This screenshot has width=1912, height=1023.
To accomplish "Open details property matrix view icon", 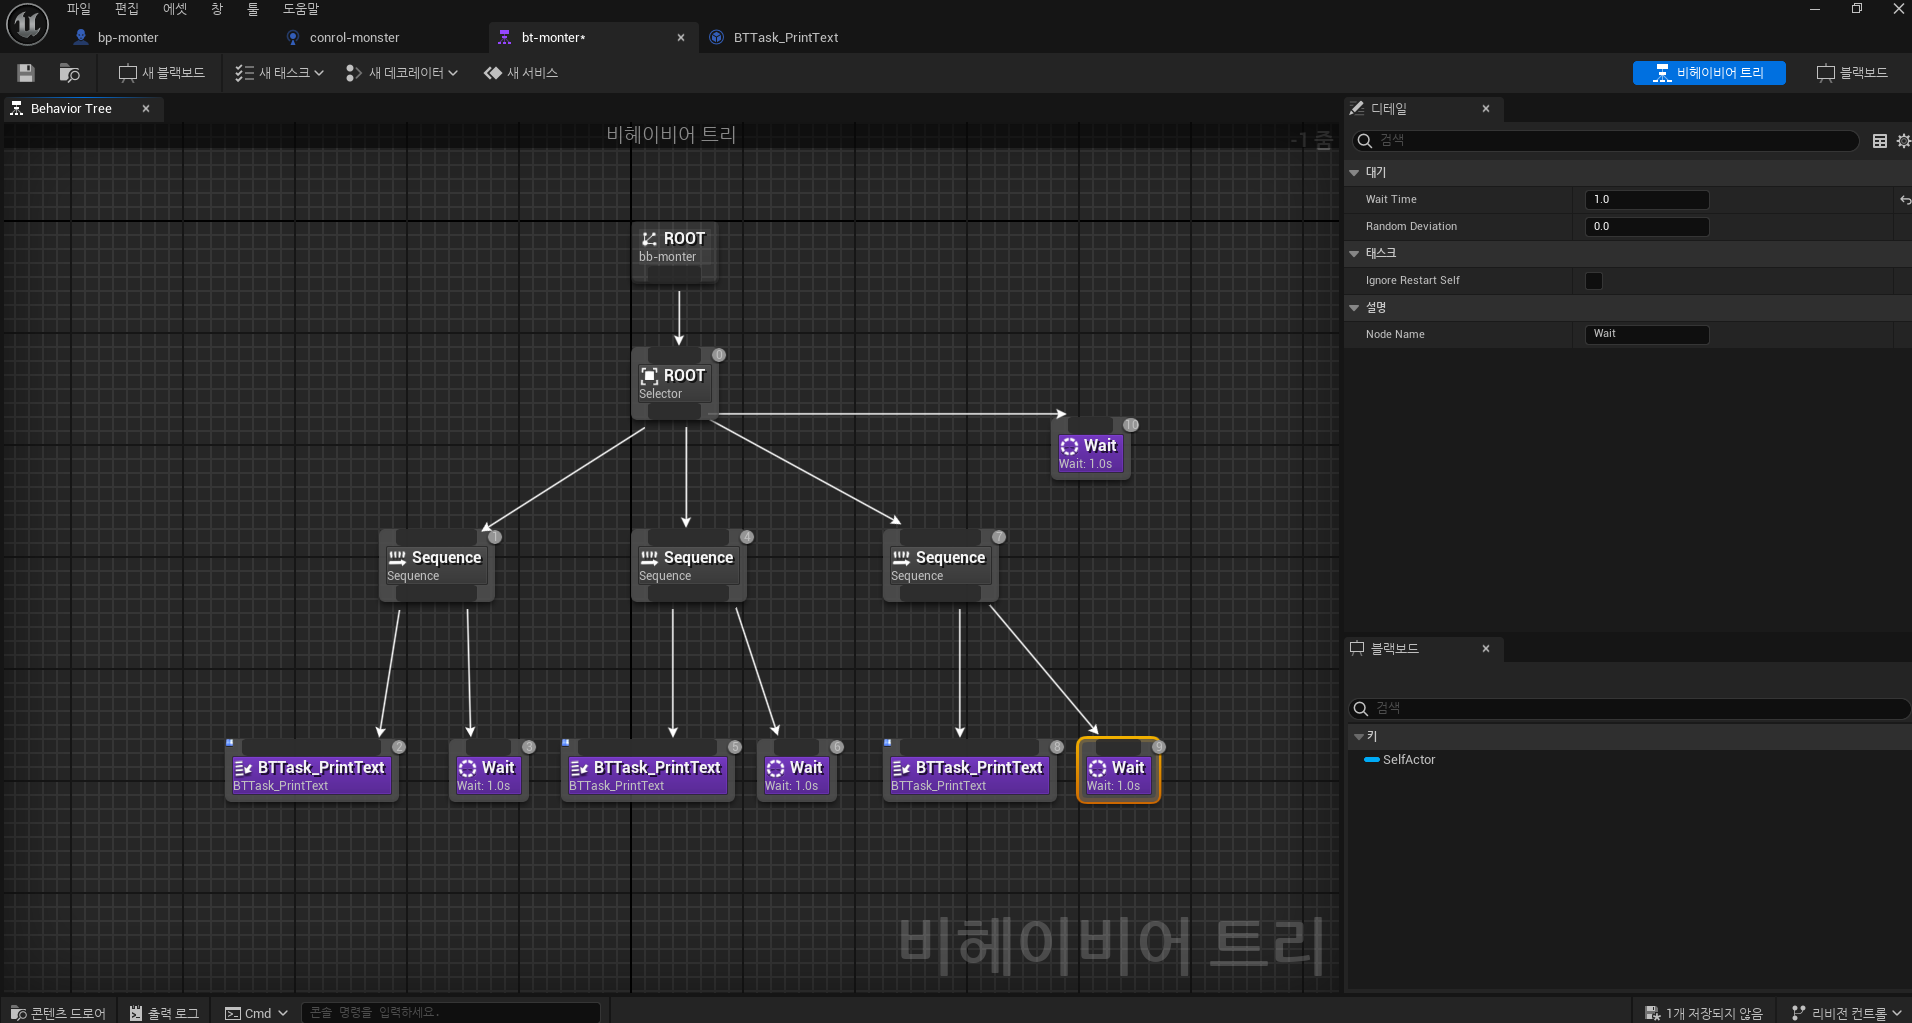I will 1880,141.
